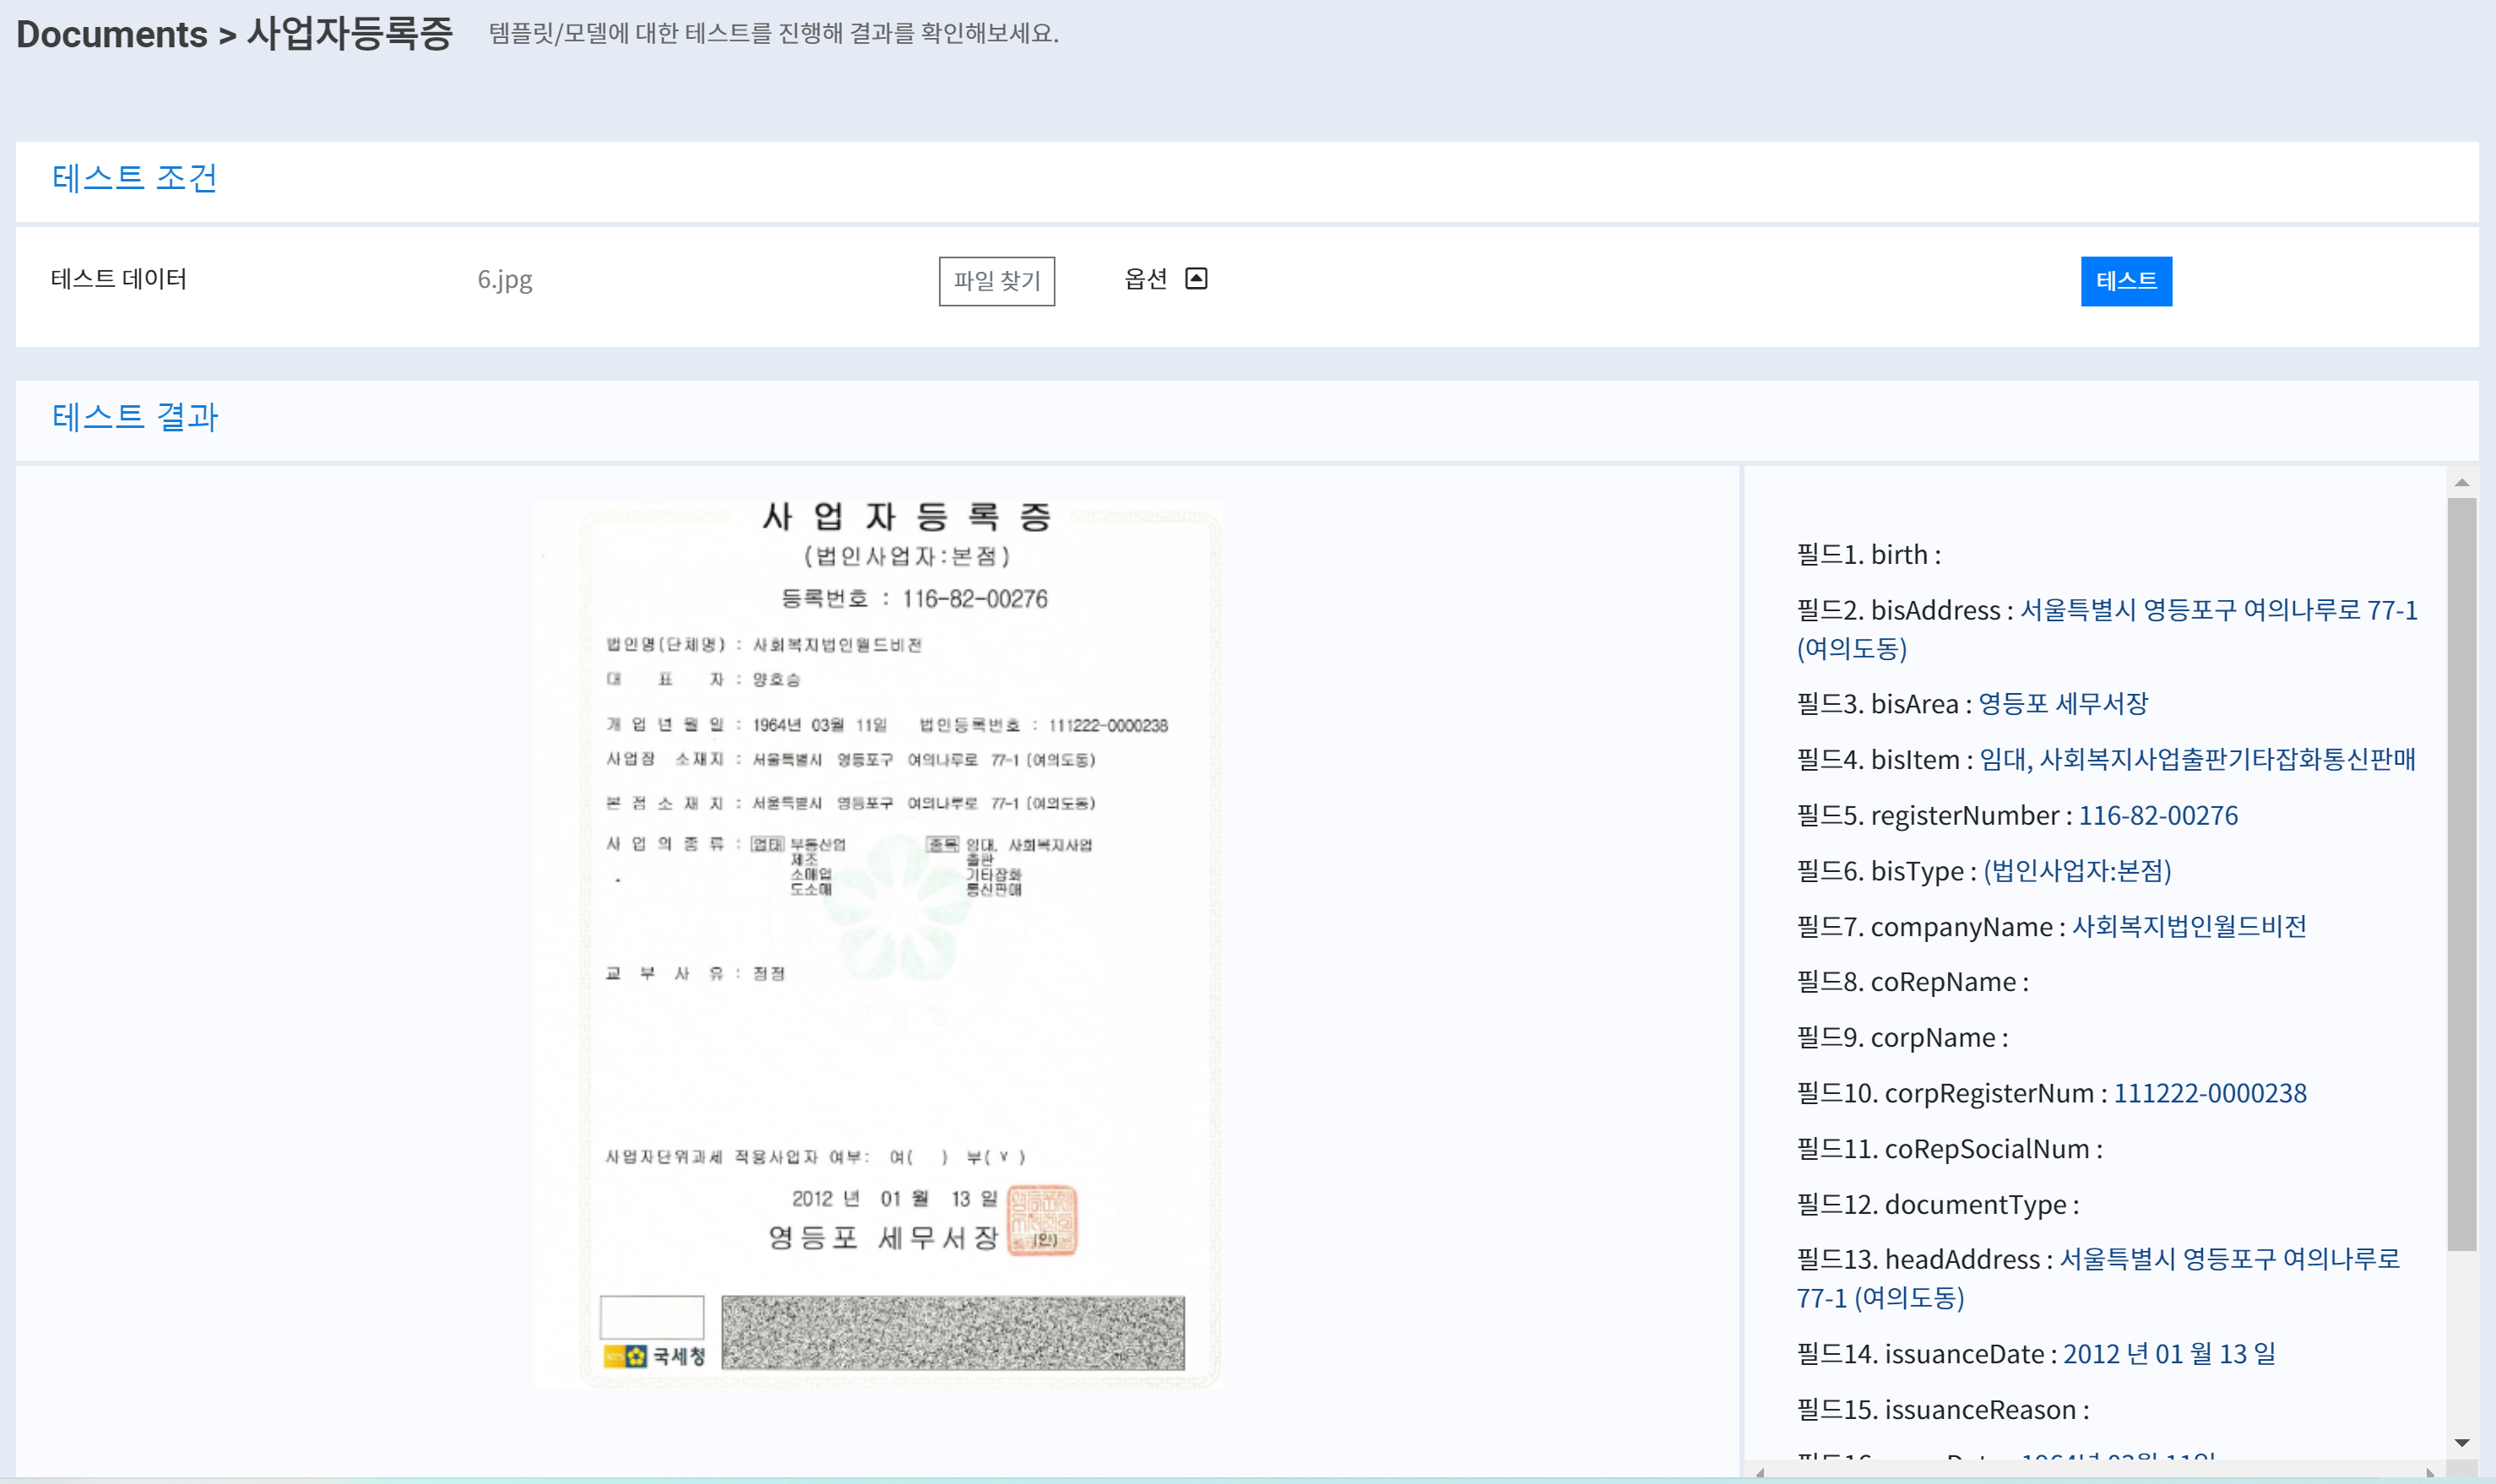Click the horizontal scrollbar right arrow
Image resolution: width=2496 pixels, height=1484 pixels.
2431,1472
